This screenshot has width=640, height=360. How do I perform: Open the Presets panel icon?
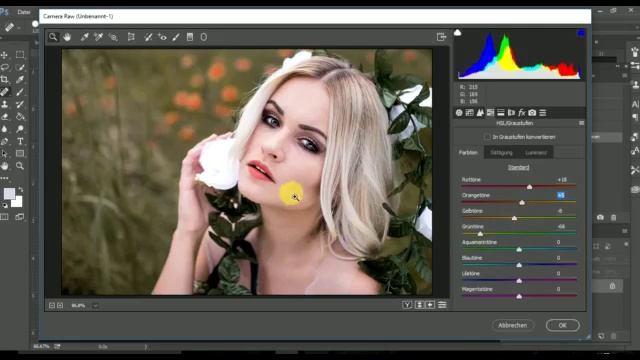(543, 113)
